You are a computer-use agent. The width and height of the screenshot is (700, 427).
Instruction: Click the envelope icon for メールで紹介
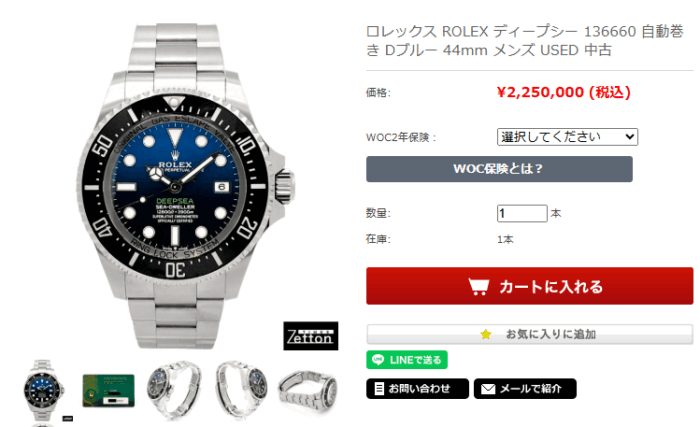tap(488, 389)
